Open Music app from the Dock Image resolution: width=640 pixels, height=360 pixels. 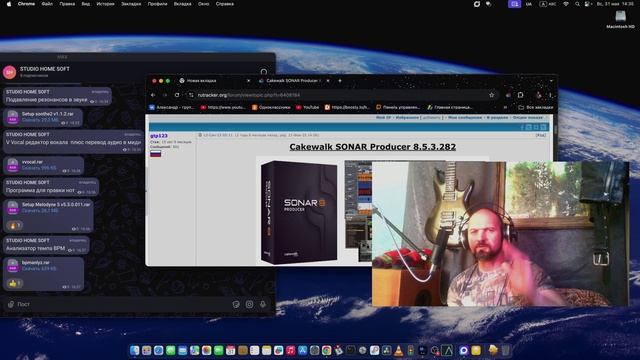click(290, 350)
